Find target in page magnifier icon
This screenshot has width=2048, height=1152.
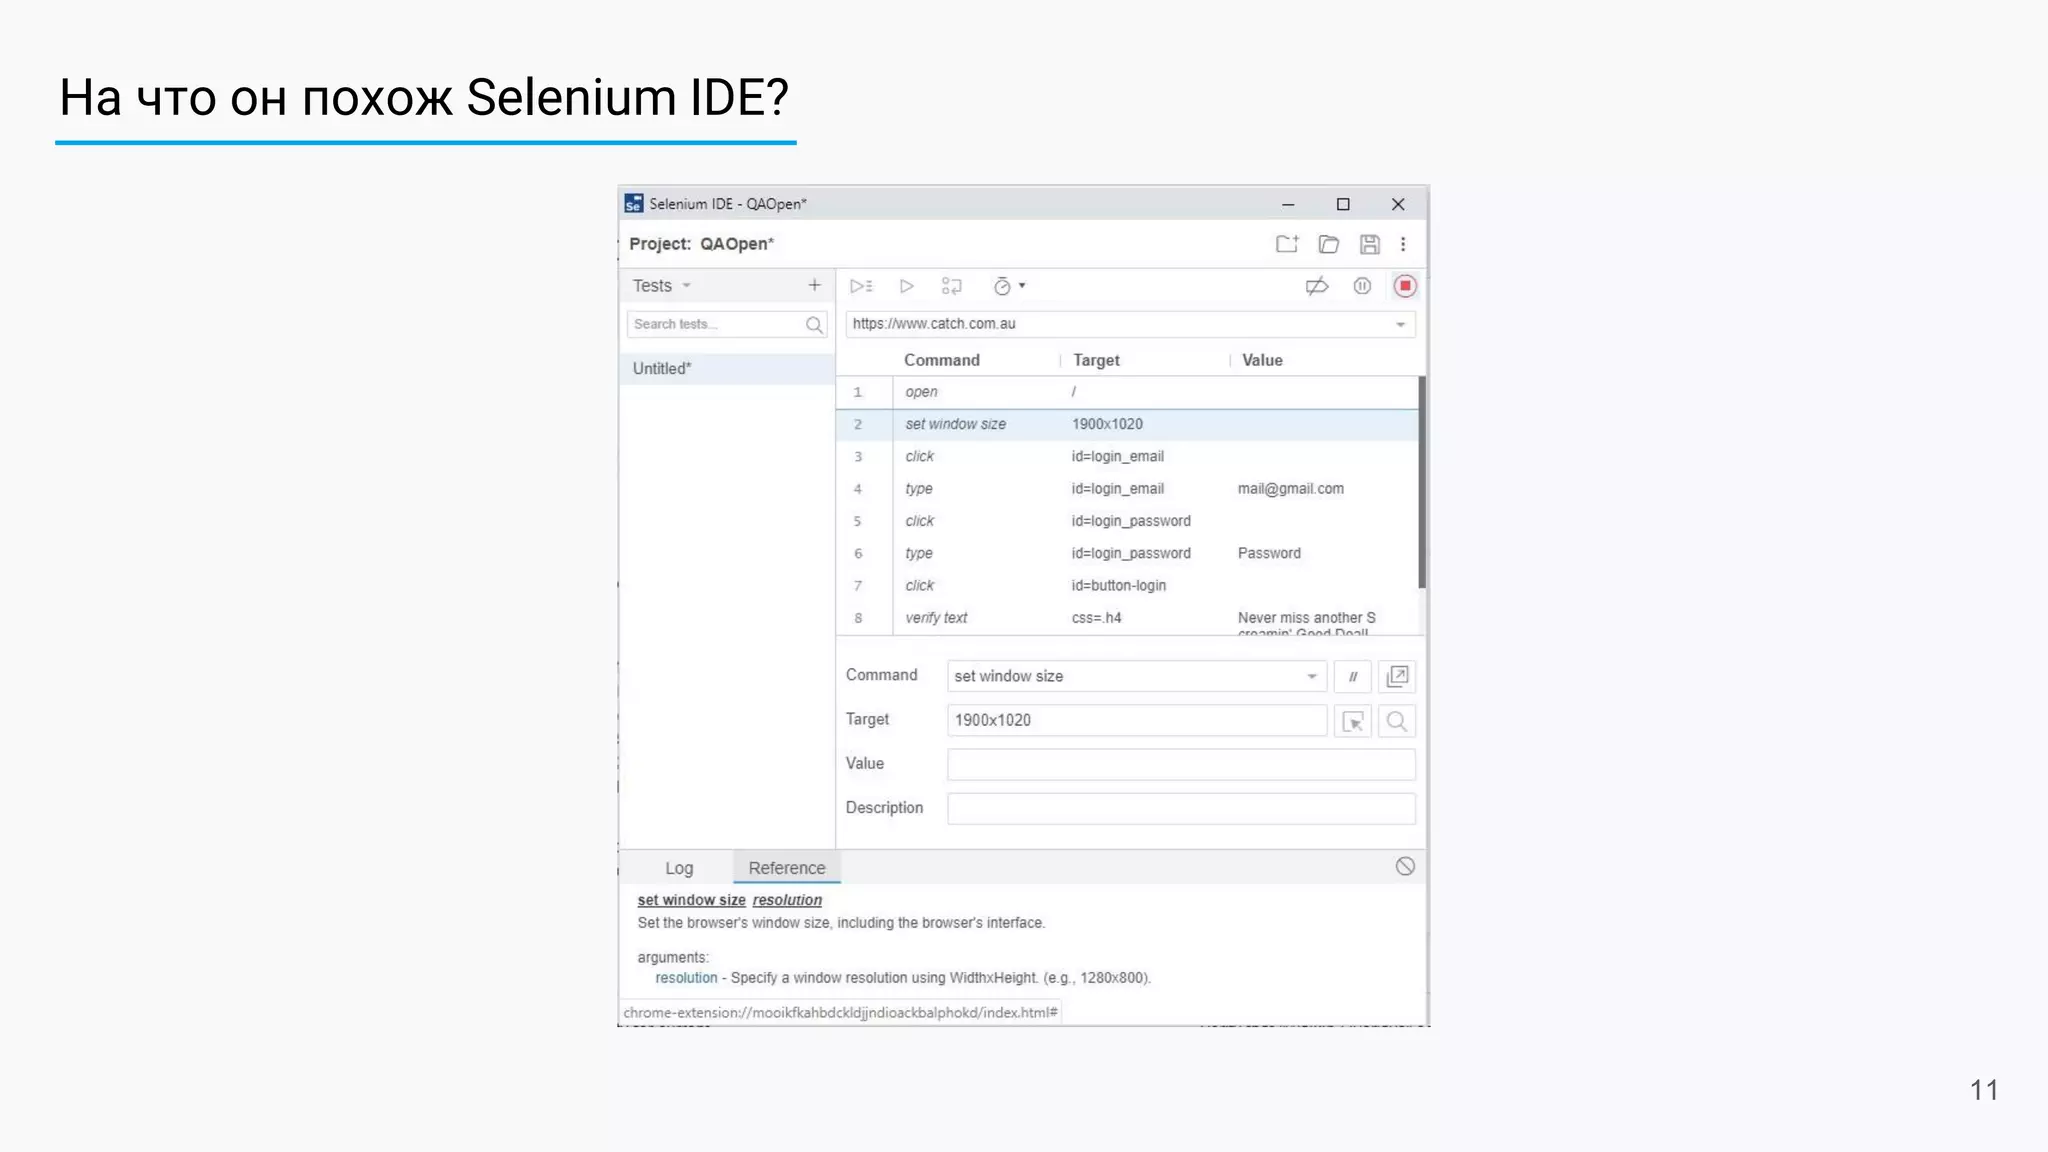[1397, 721]
